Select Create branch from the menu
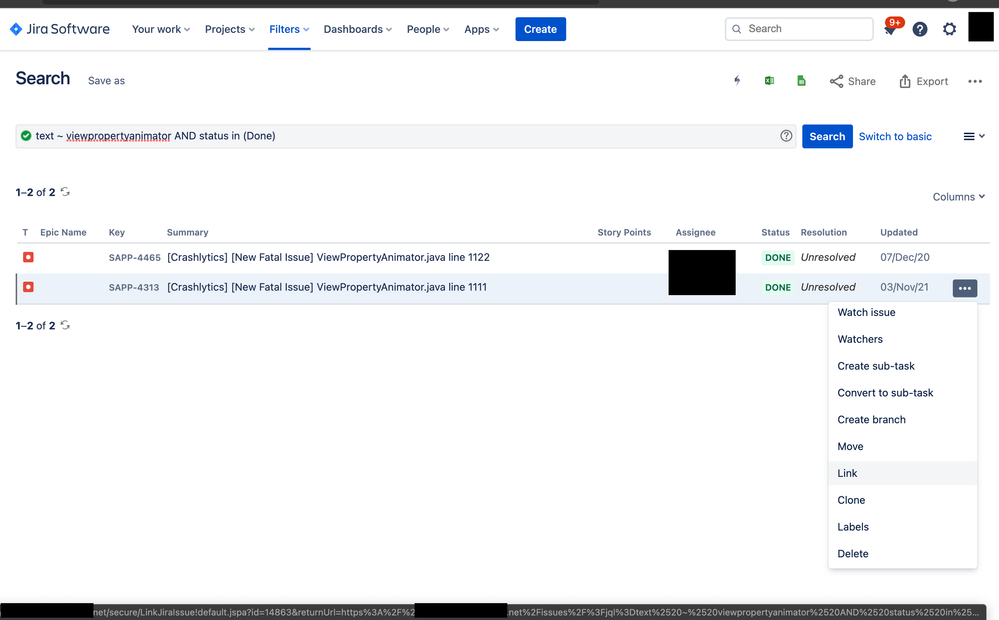The height and width of the screenshot is (620, 999). 902,419
